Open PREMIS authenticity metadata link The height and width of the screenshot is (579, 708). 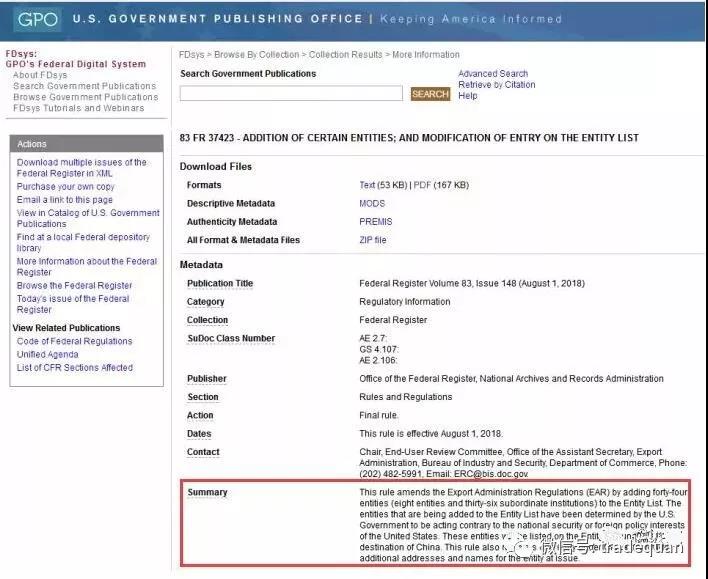tap(376, 222)
